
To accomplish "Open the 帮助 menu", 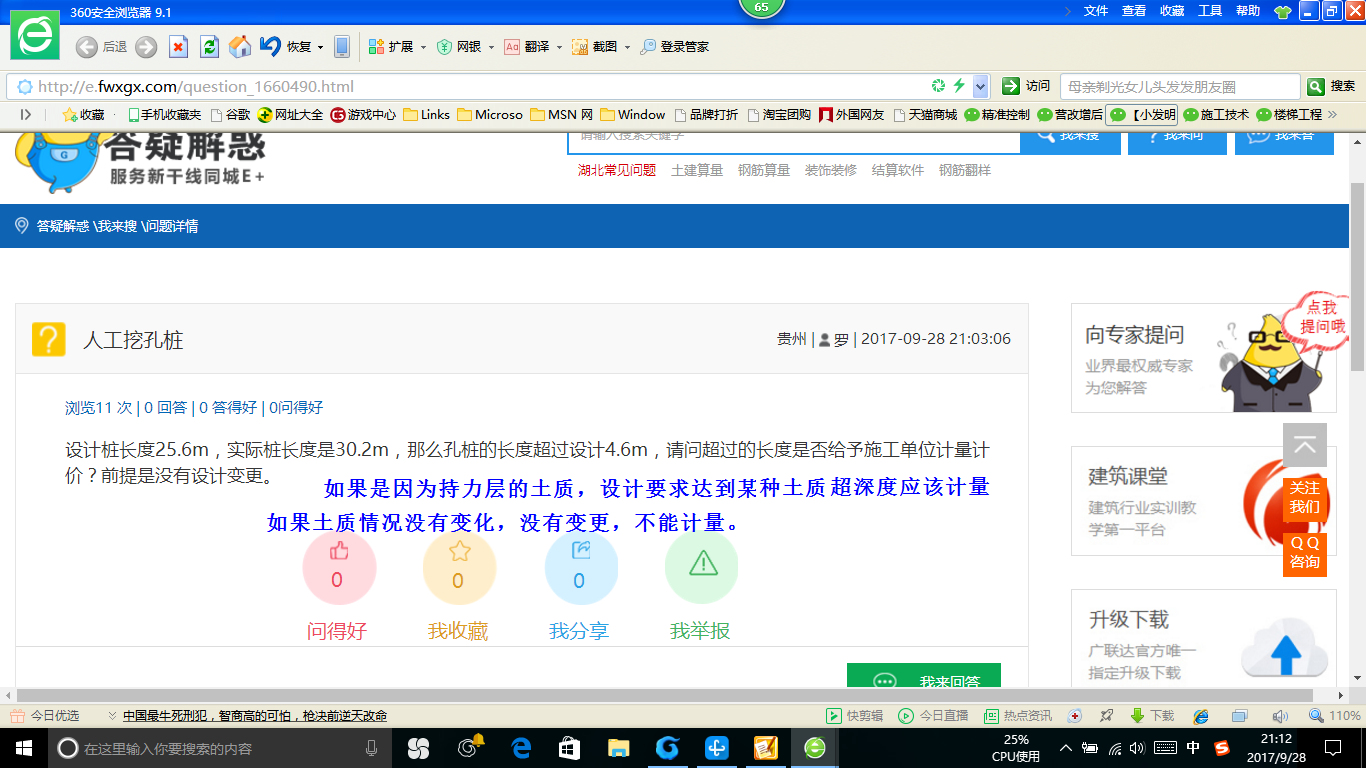I will 1248,11.
